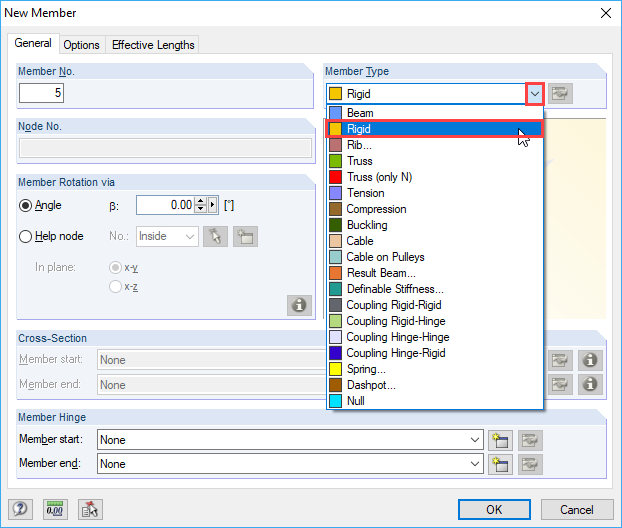This screenshot has width=622, height=528.
Task: Choose x-y plane radio option
Action: click(x=115, y=268)
